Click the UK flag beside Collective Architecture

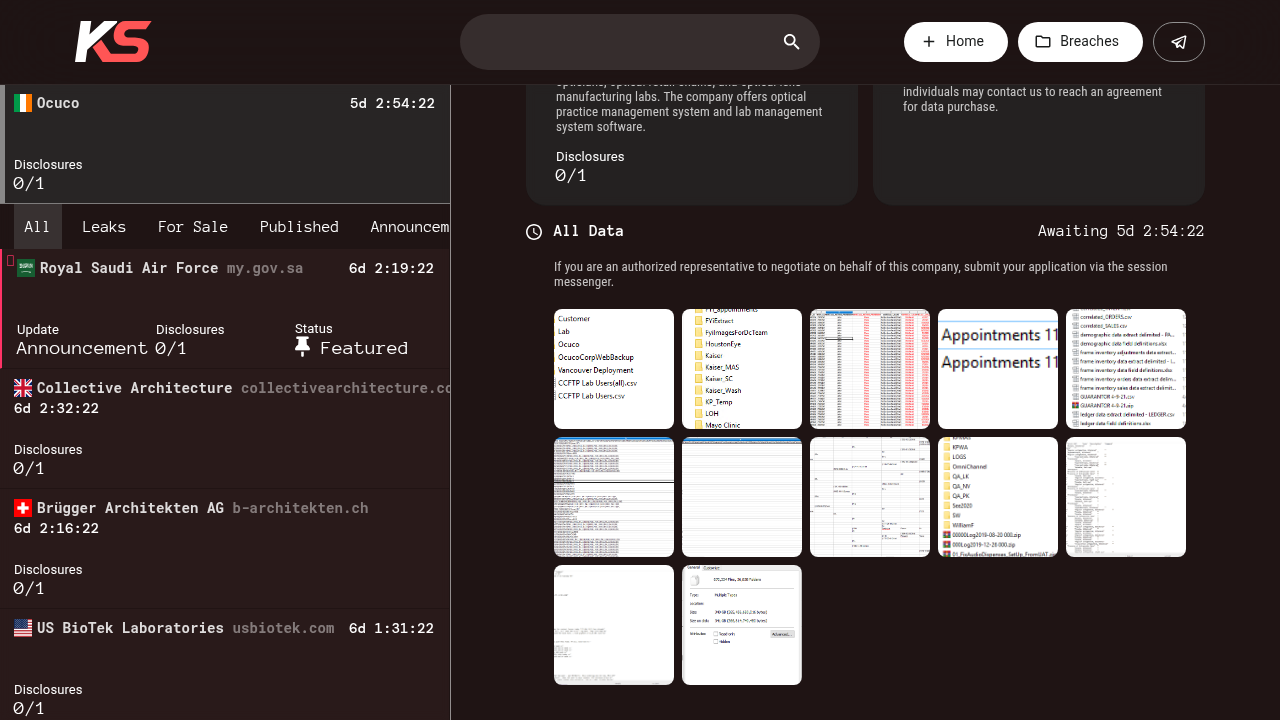pyautogui.click(x=23, y=388)
